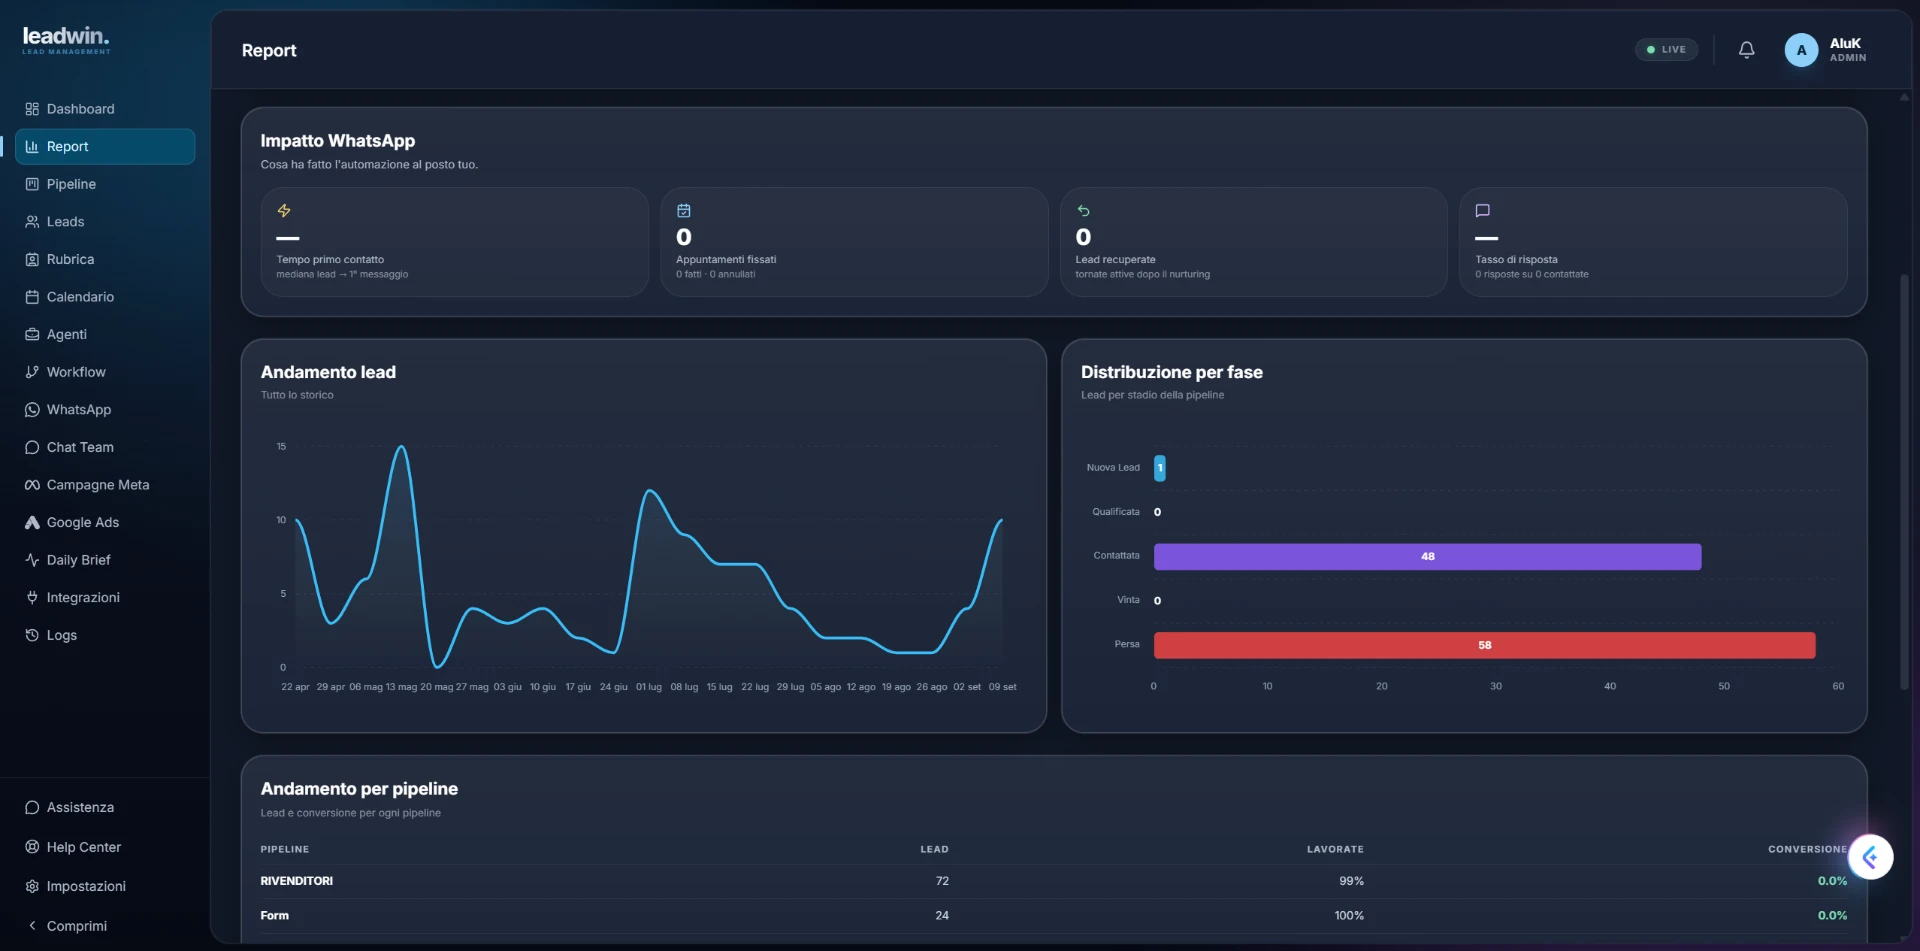Click the CONVERSIONE column header
Image resolution: width=1920 pixels, height=951 pixels.
coord(1807,849)
